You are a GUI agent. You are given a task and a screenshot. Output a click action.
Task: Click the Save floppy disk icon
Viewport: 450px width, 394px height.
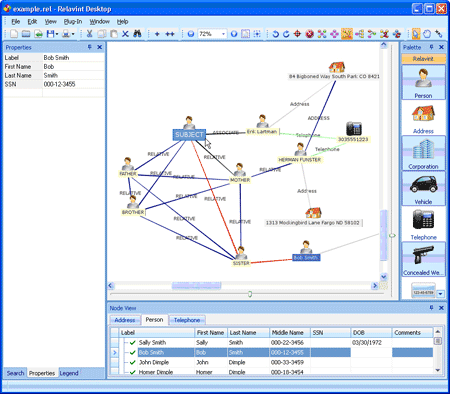click(50, 34)
